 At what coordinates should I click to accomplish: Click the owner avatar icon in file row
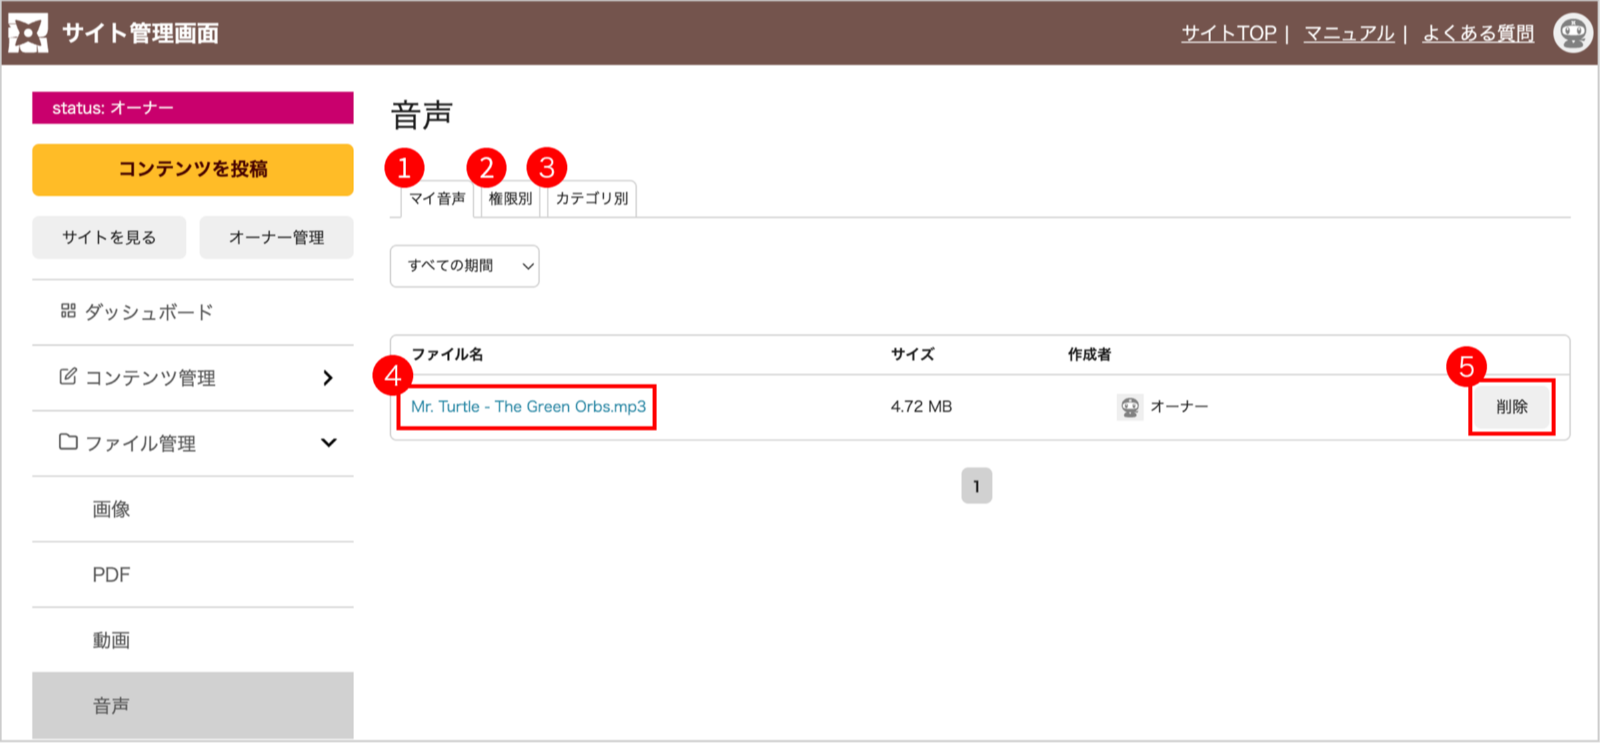1130,407
